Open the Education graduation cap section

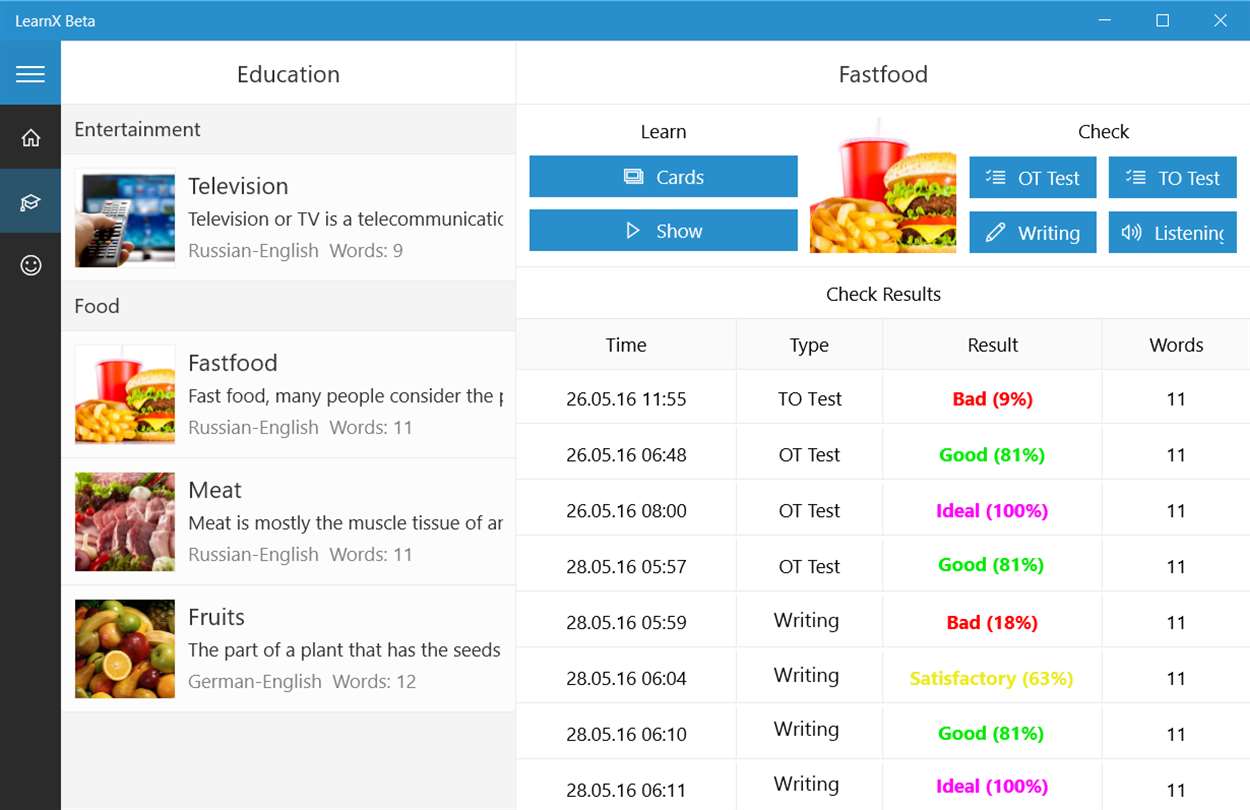(x=30, y=202)
